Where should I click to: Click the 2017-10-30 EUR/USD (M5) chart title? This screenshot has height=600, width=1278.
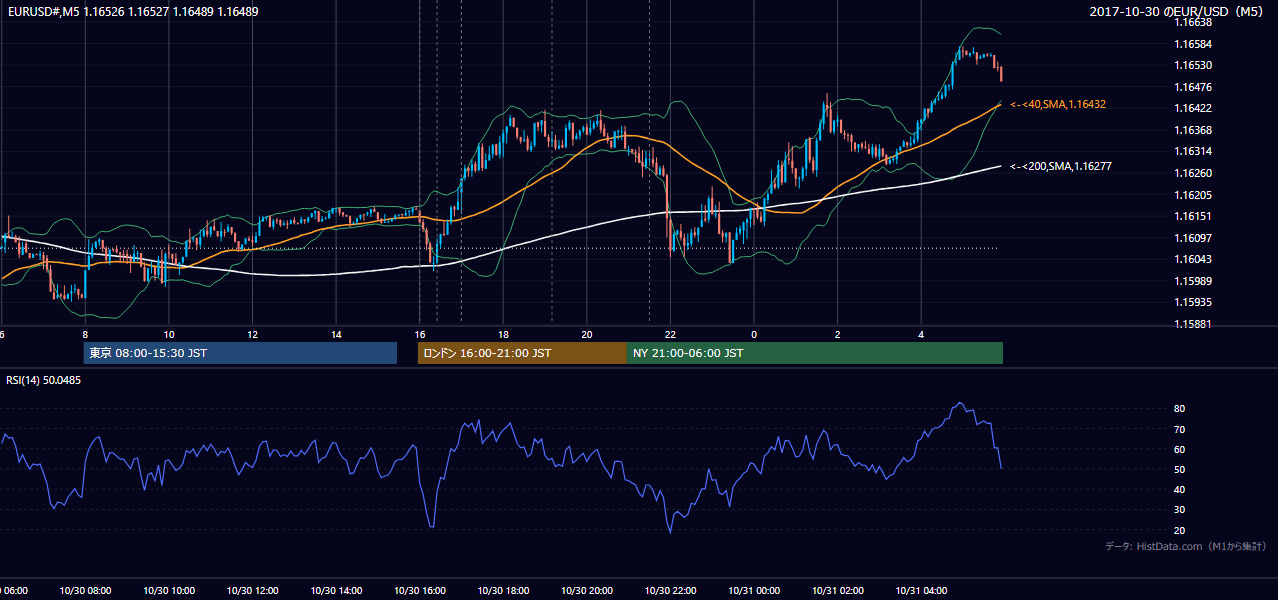pyautogui.click(x=1177, y=12)
